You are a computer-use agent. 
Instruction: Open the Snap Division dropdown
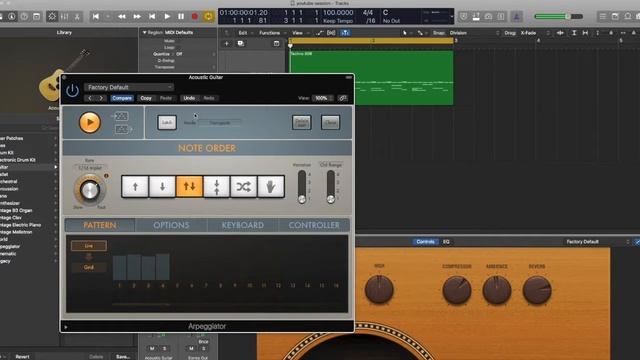(x=474, y=33)
